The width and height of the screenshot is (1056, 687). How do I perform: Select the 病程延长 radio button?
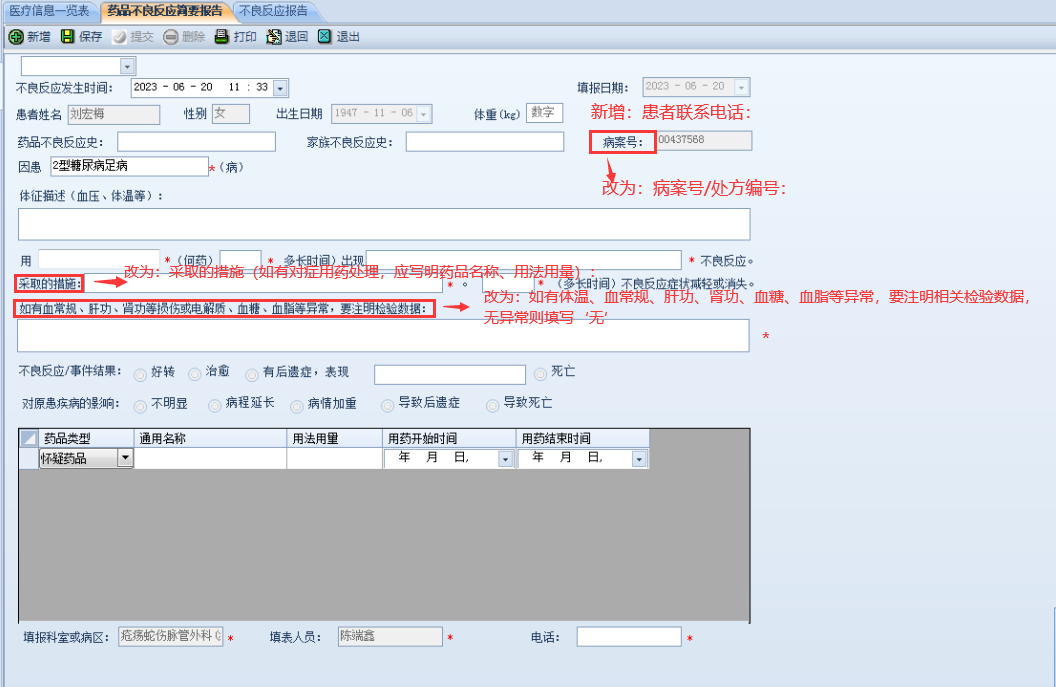pos(214,405)
